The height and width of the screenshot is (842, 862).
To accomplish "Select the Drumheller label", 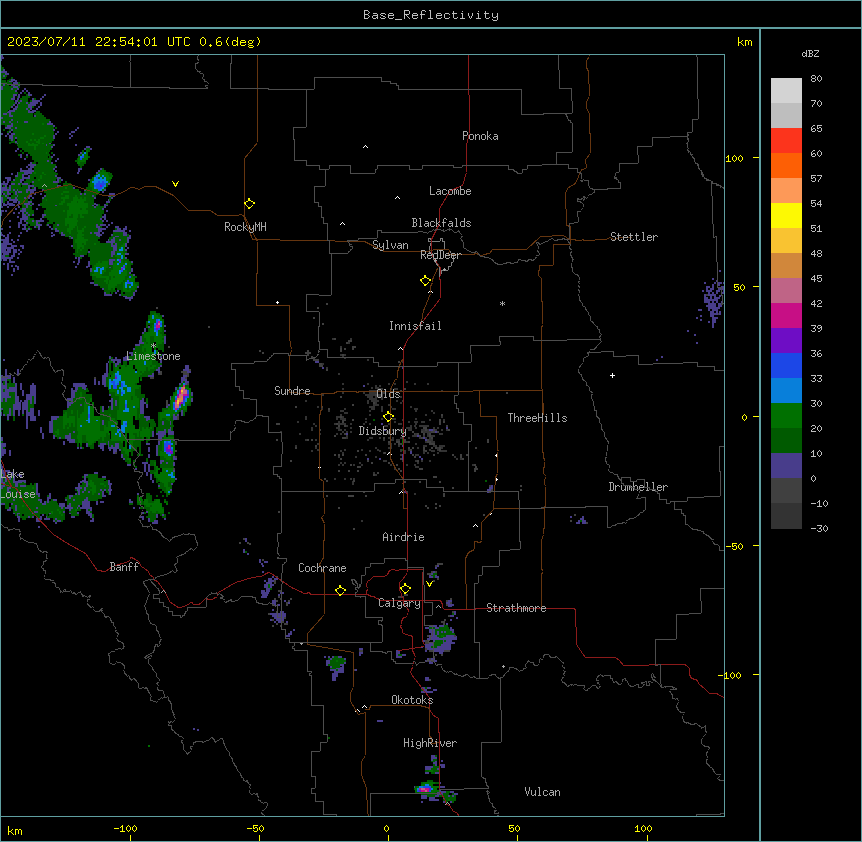I will point(638,487).
